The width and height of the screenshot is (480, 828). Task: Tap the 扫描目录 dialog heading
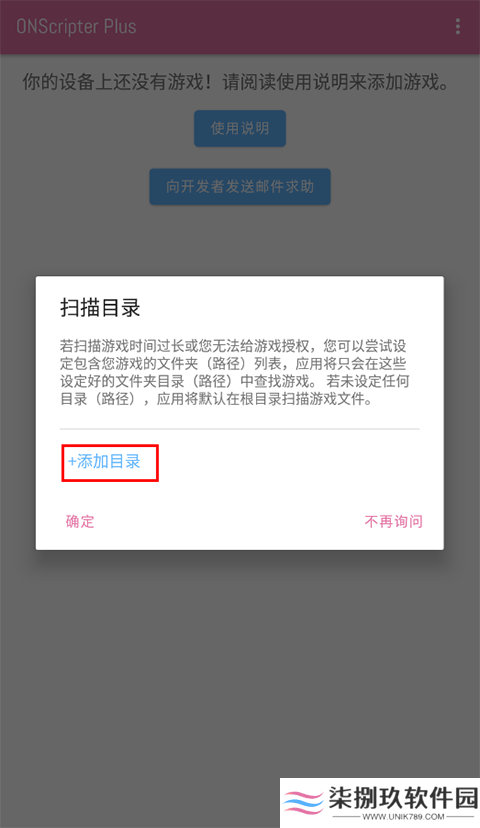(x=100, y=308)
